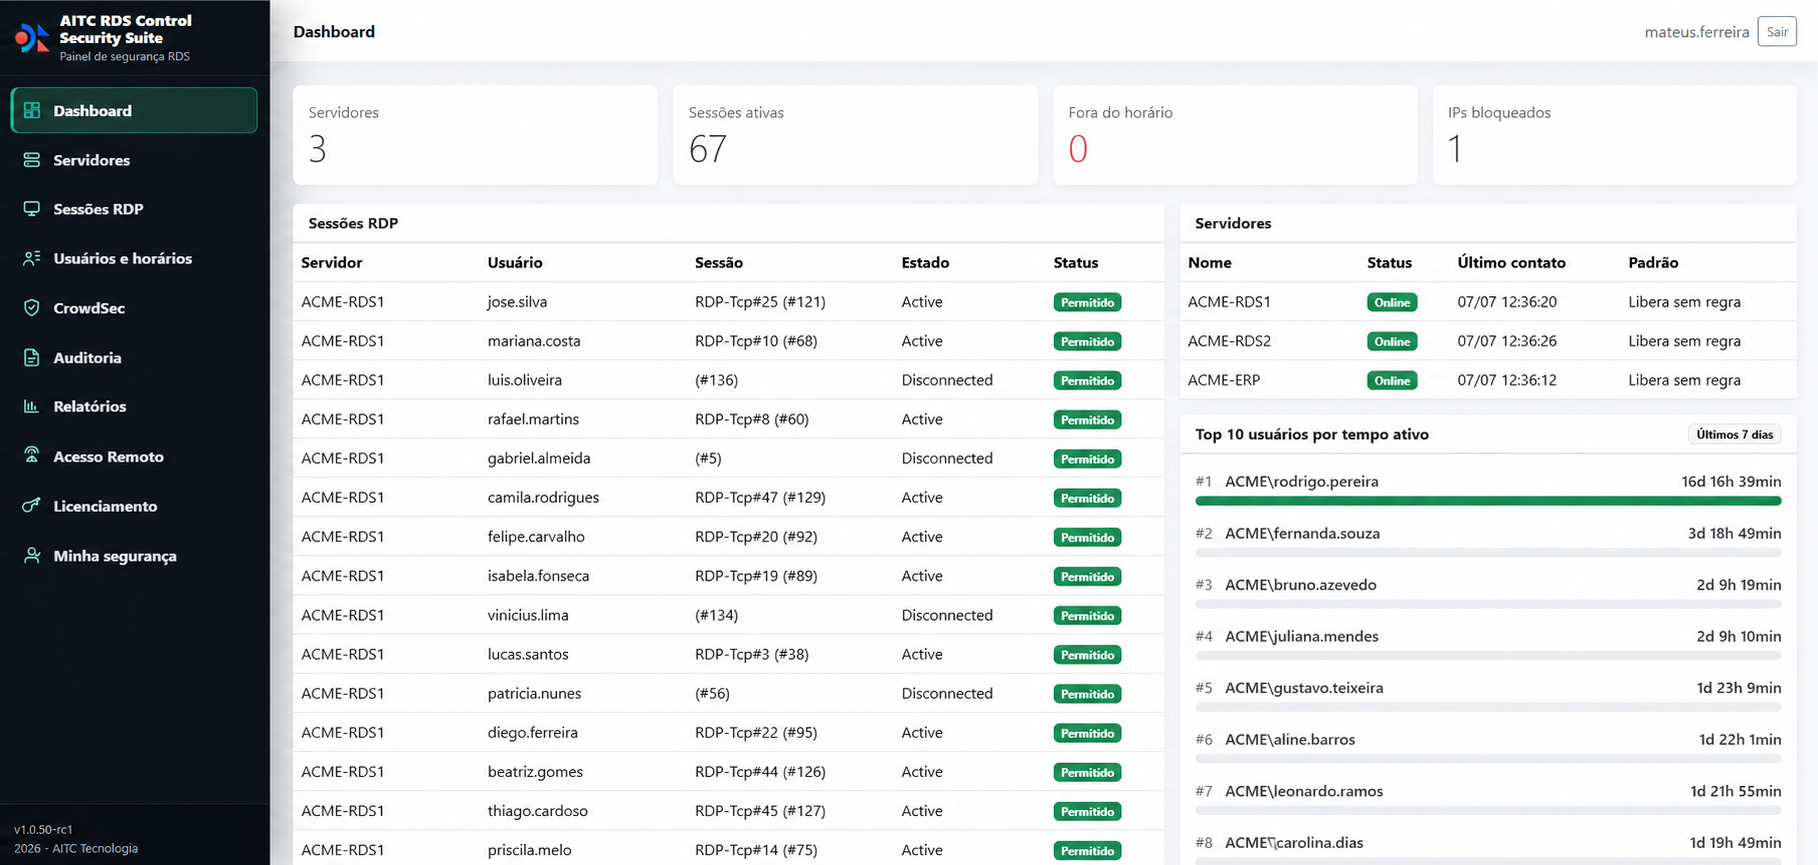
Task: Click ACME\gustavo.teixeira entry
Action: click(x=1304, y=688)
